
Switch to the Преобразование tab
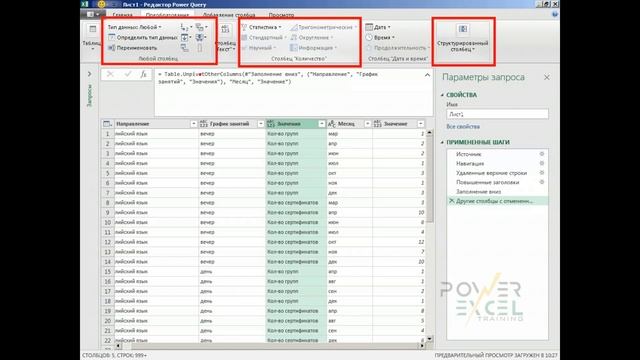pyautogui.click(x=167, y=15)
